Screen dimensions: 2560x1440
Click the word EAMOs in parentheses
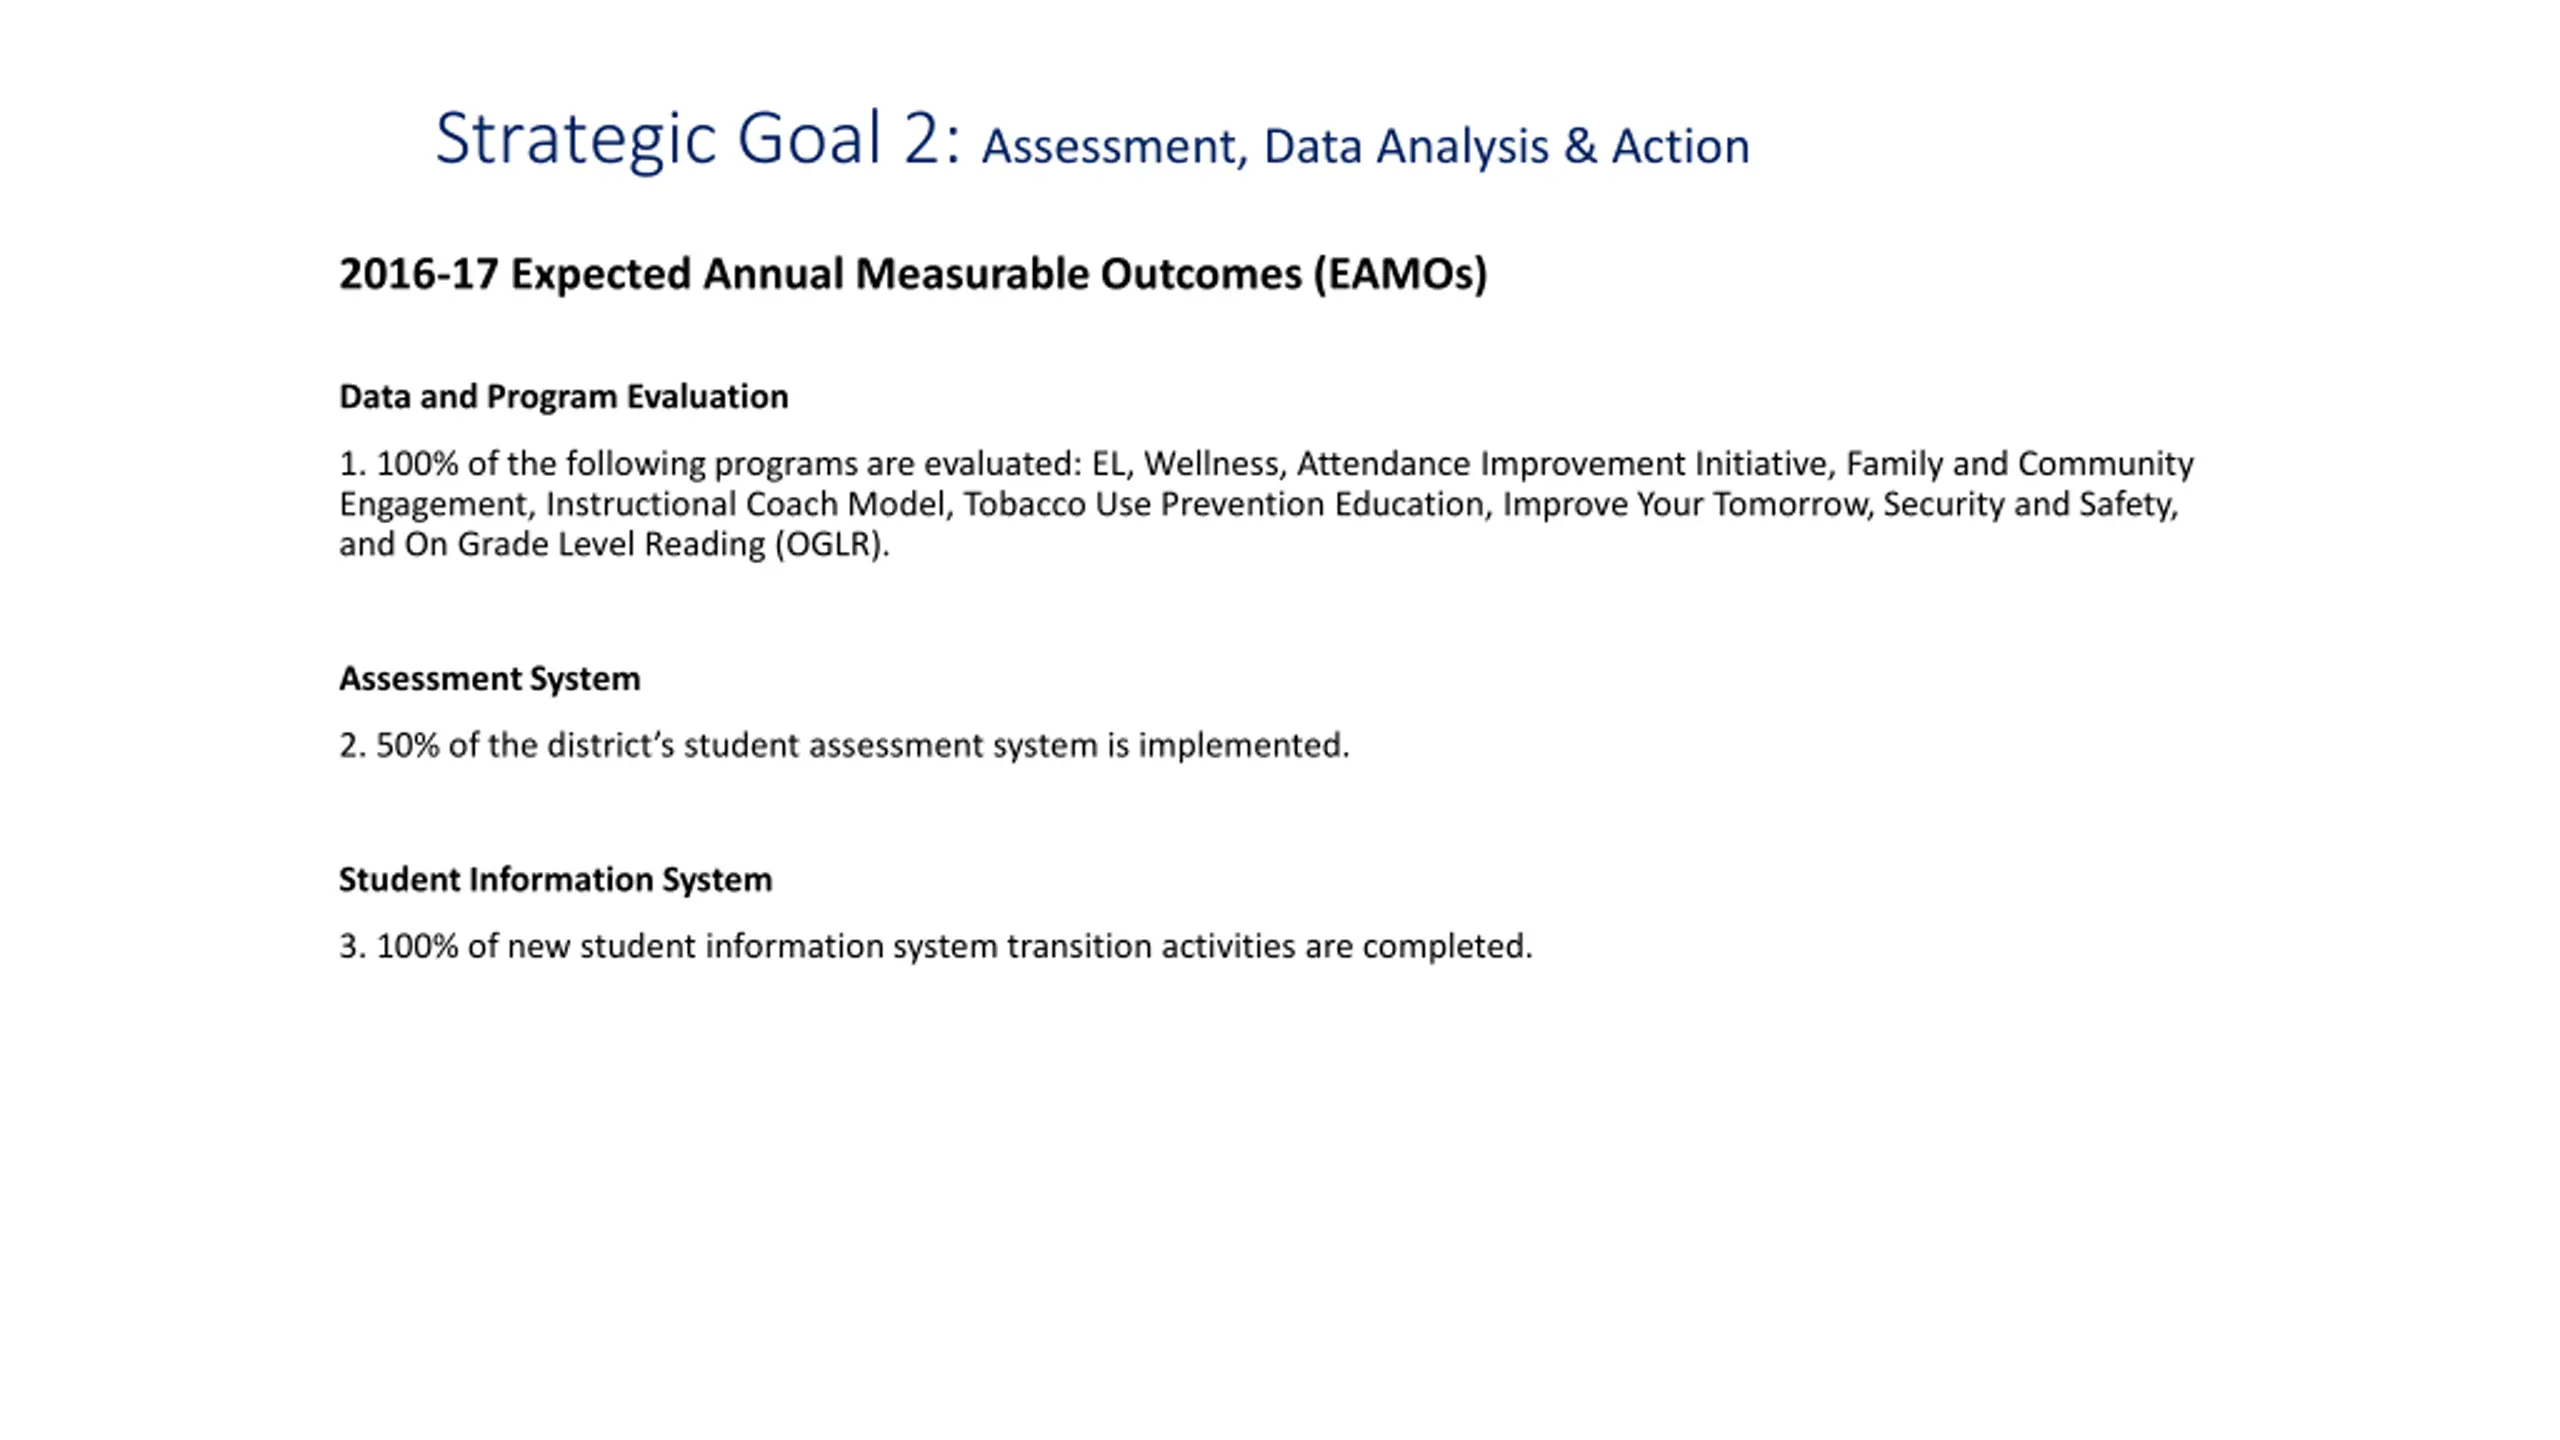coord(1400,274)
